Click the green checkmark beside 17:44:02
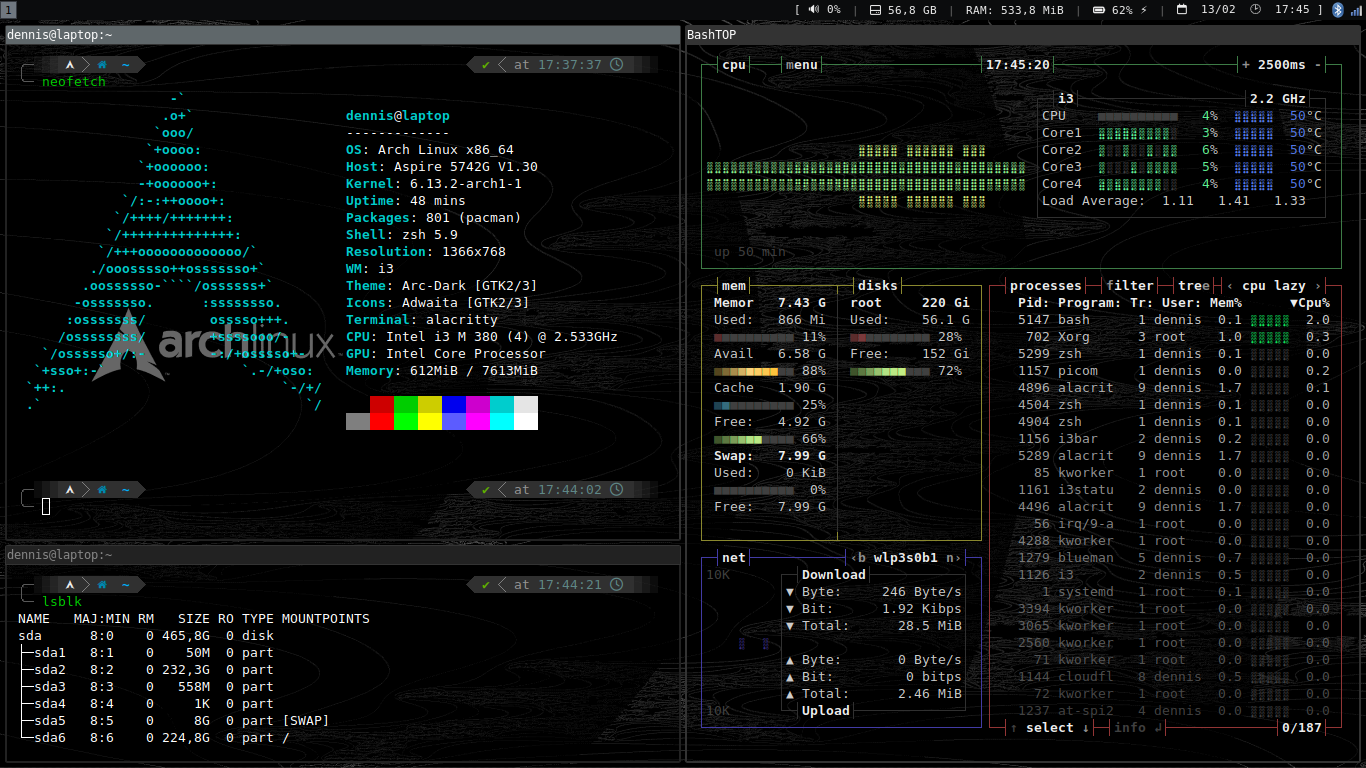The image size is (1366, 768). pyautogui.click(x=486, y=490)
